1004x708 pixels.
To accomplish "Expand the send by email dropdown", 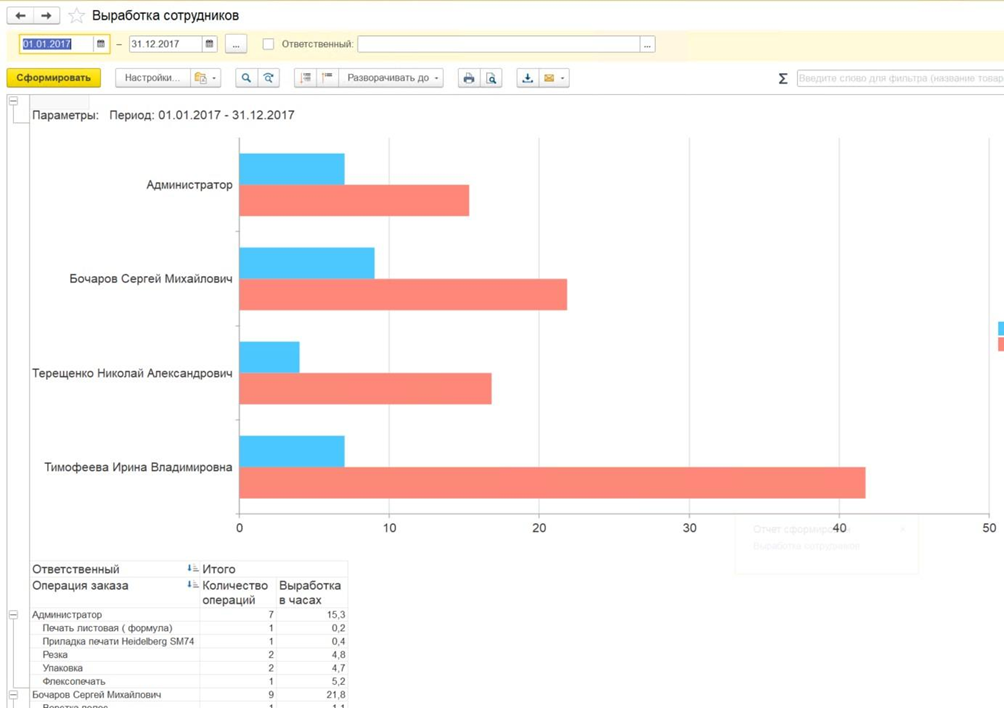I will [x=562, y=78].
